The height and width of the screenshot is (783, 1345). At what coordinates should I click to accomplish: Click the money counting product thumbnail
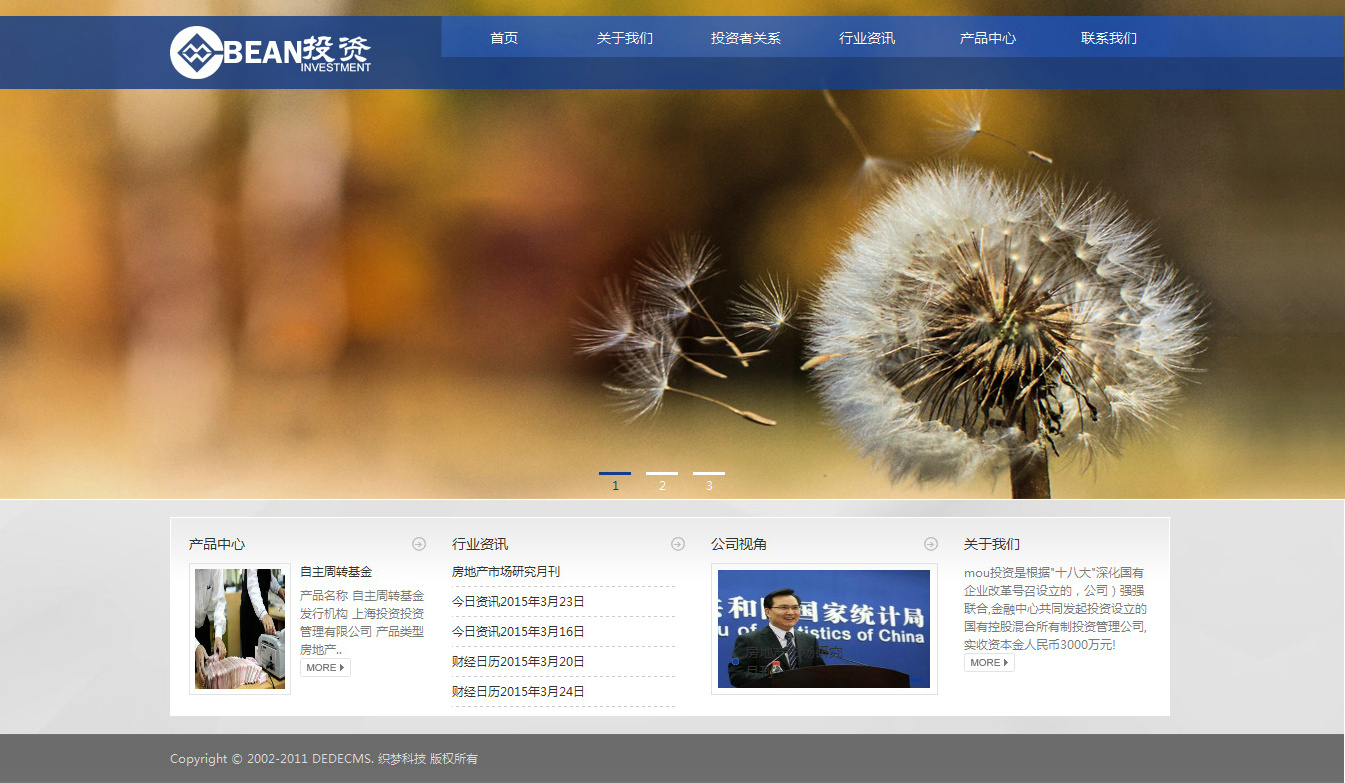point(240,629)
